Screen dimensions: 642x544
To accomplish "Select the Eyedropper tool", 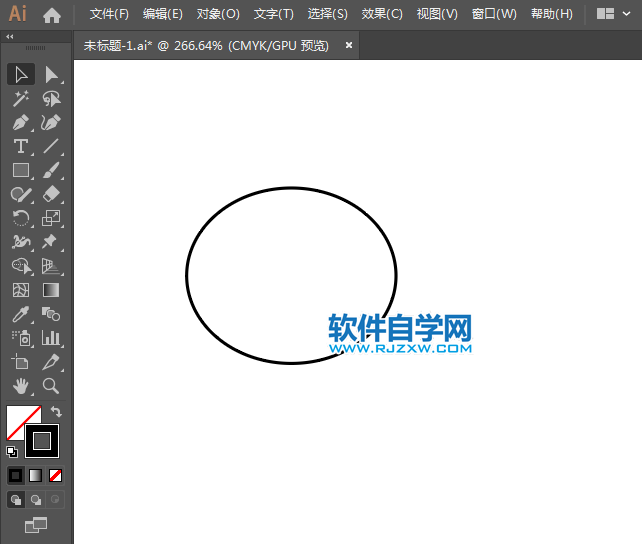I will click(x=20, y=314).
